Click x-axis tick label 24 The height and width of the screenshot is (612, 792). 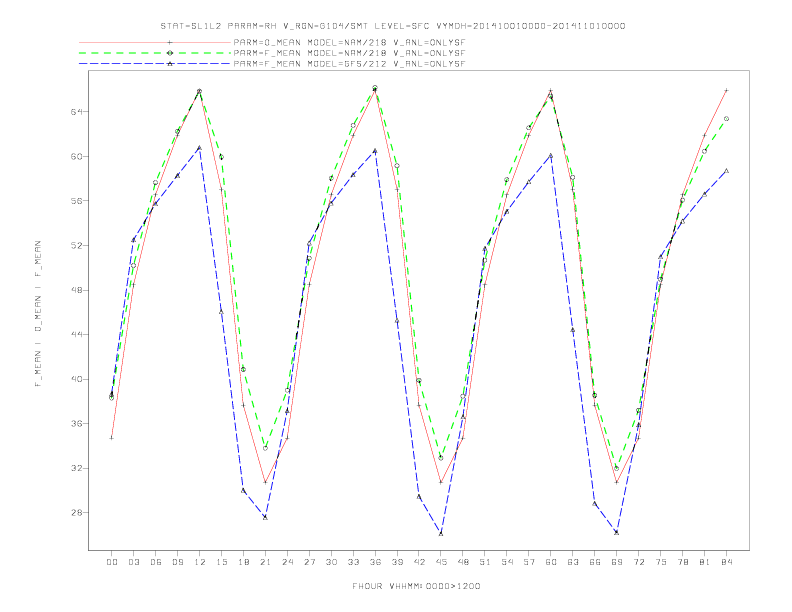(287, 562)
